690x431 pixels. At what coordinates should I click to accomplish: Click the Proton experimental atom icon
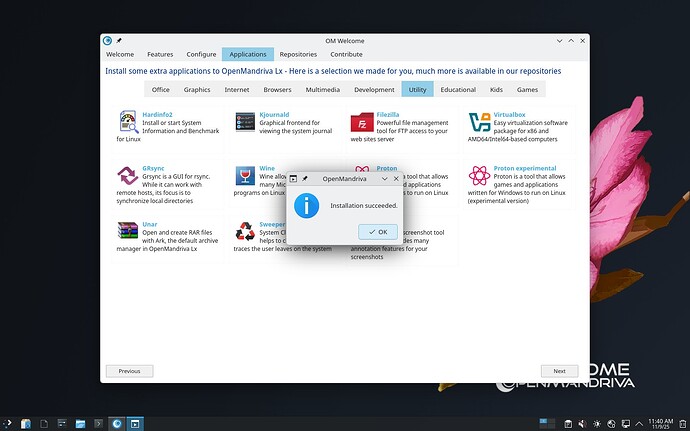479,177
